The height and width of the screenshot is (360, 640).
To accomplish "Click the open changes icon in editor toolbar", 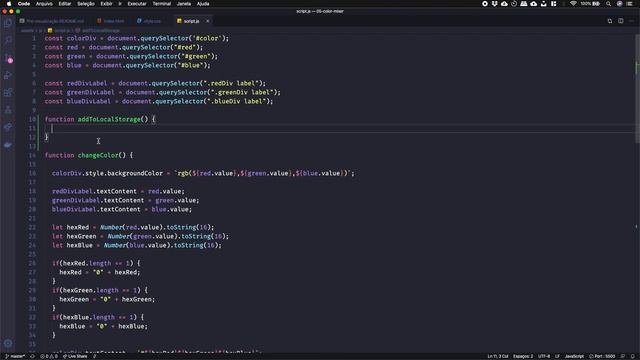I will (x=610, y=21).
